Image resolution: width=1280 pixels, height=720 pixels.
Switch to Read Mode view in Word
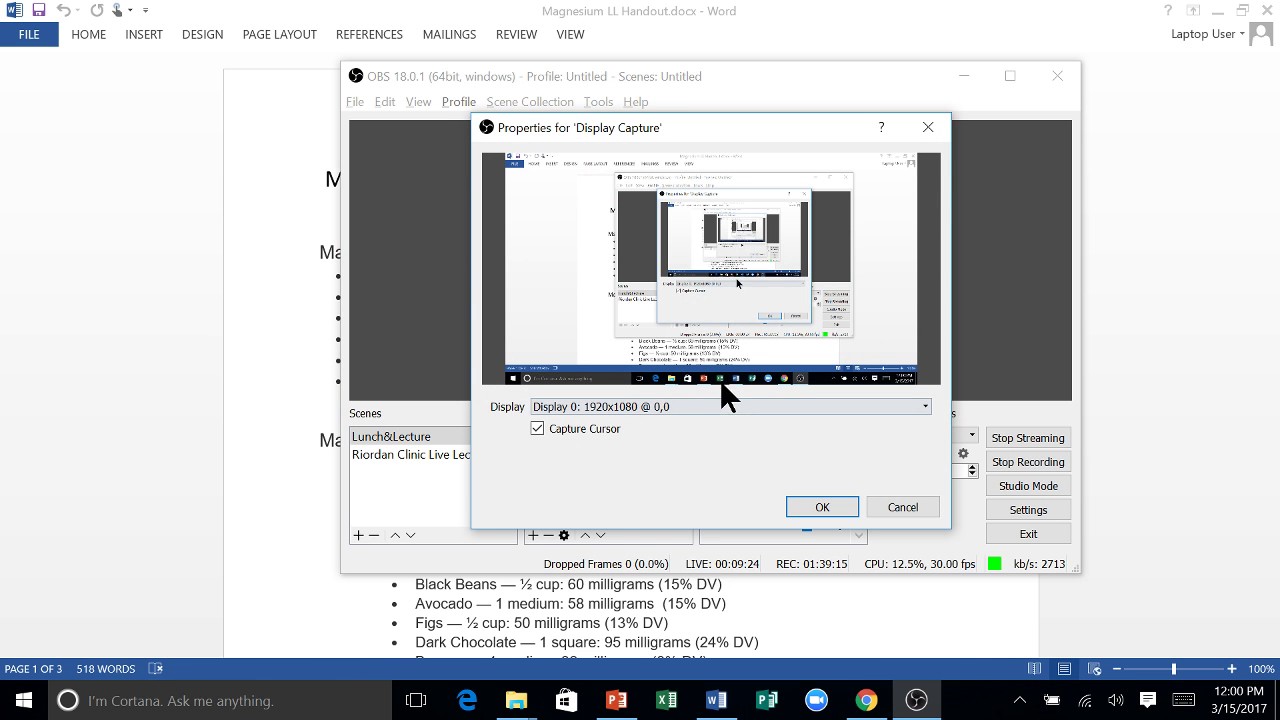click(1035, 669)
